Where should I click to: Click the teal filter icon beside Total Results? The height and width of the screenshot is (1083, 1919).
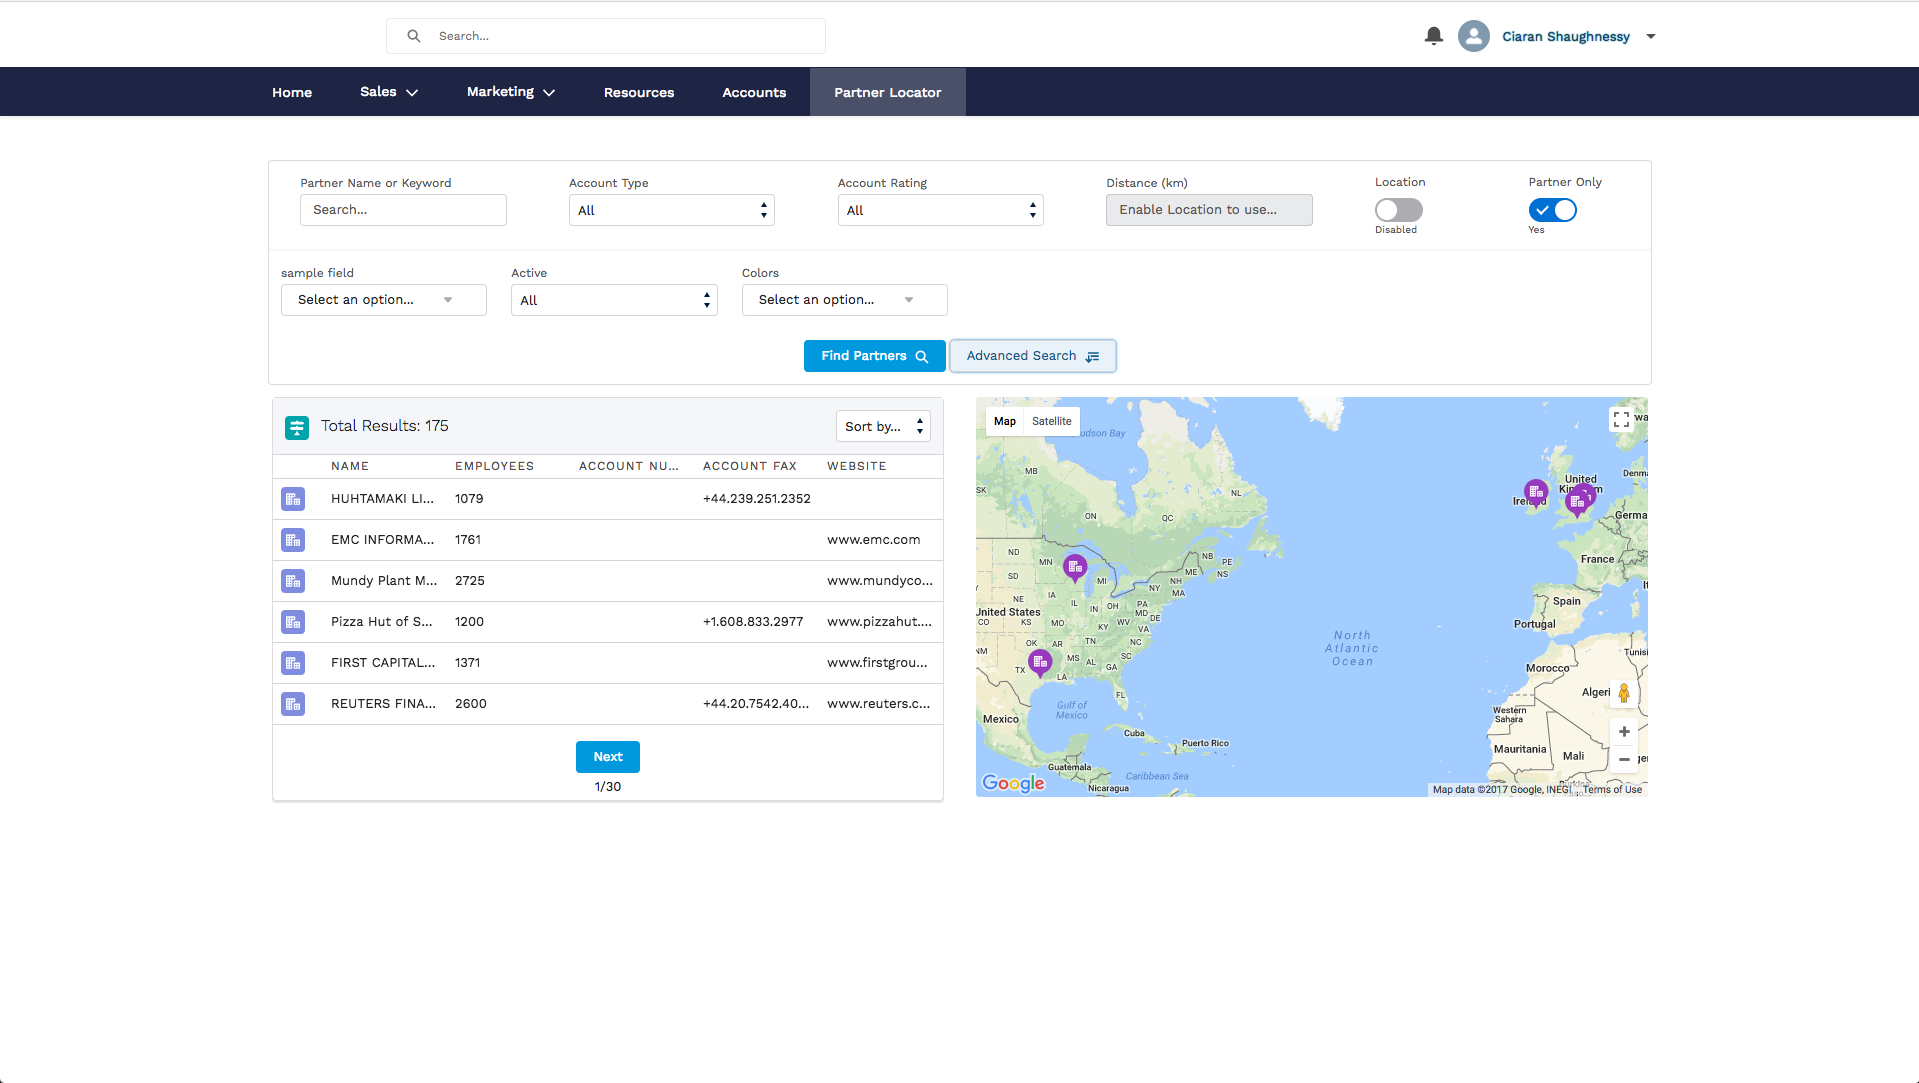coord(297,427)
